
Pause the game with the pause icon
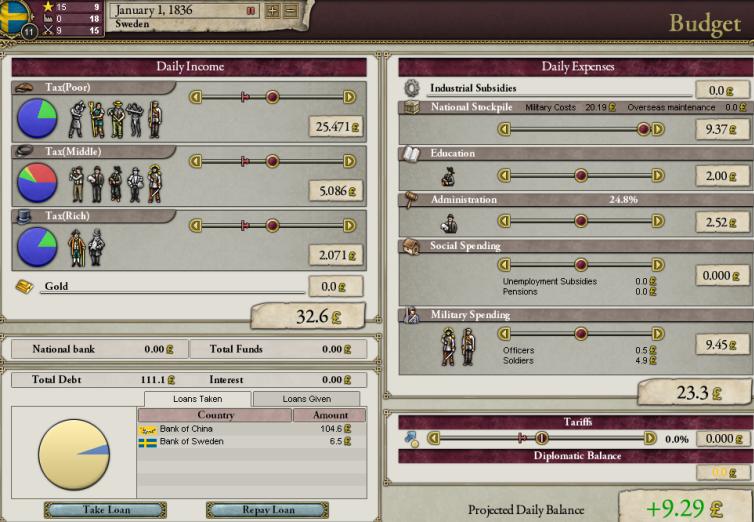(251, 11)
